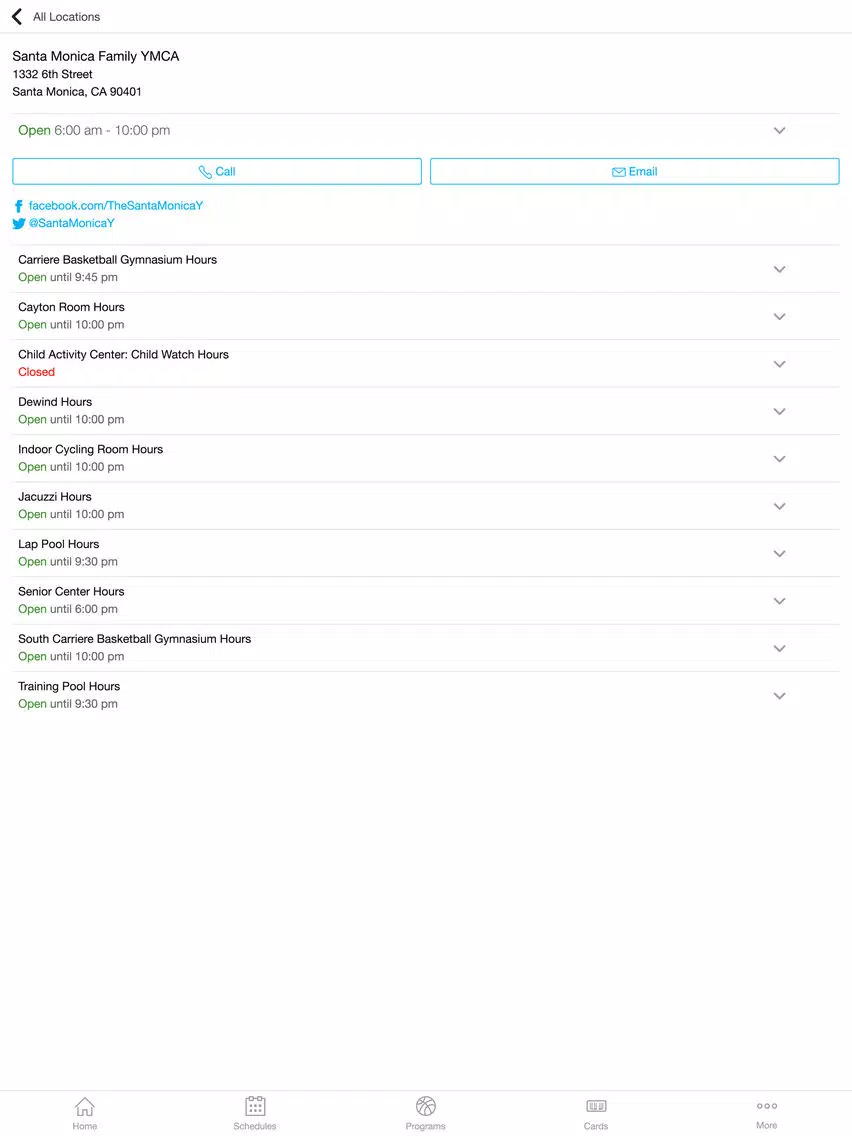The width and height of the screenshot is (852, 1136).
Task: Open the More tab
Action: point(767,1113)
